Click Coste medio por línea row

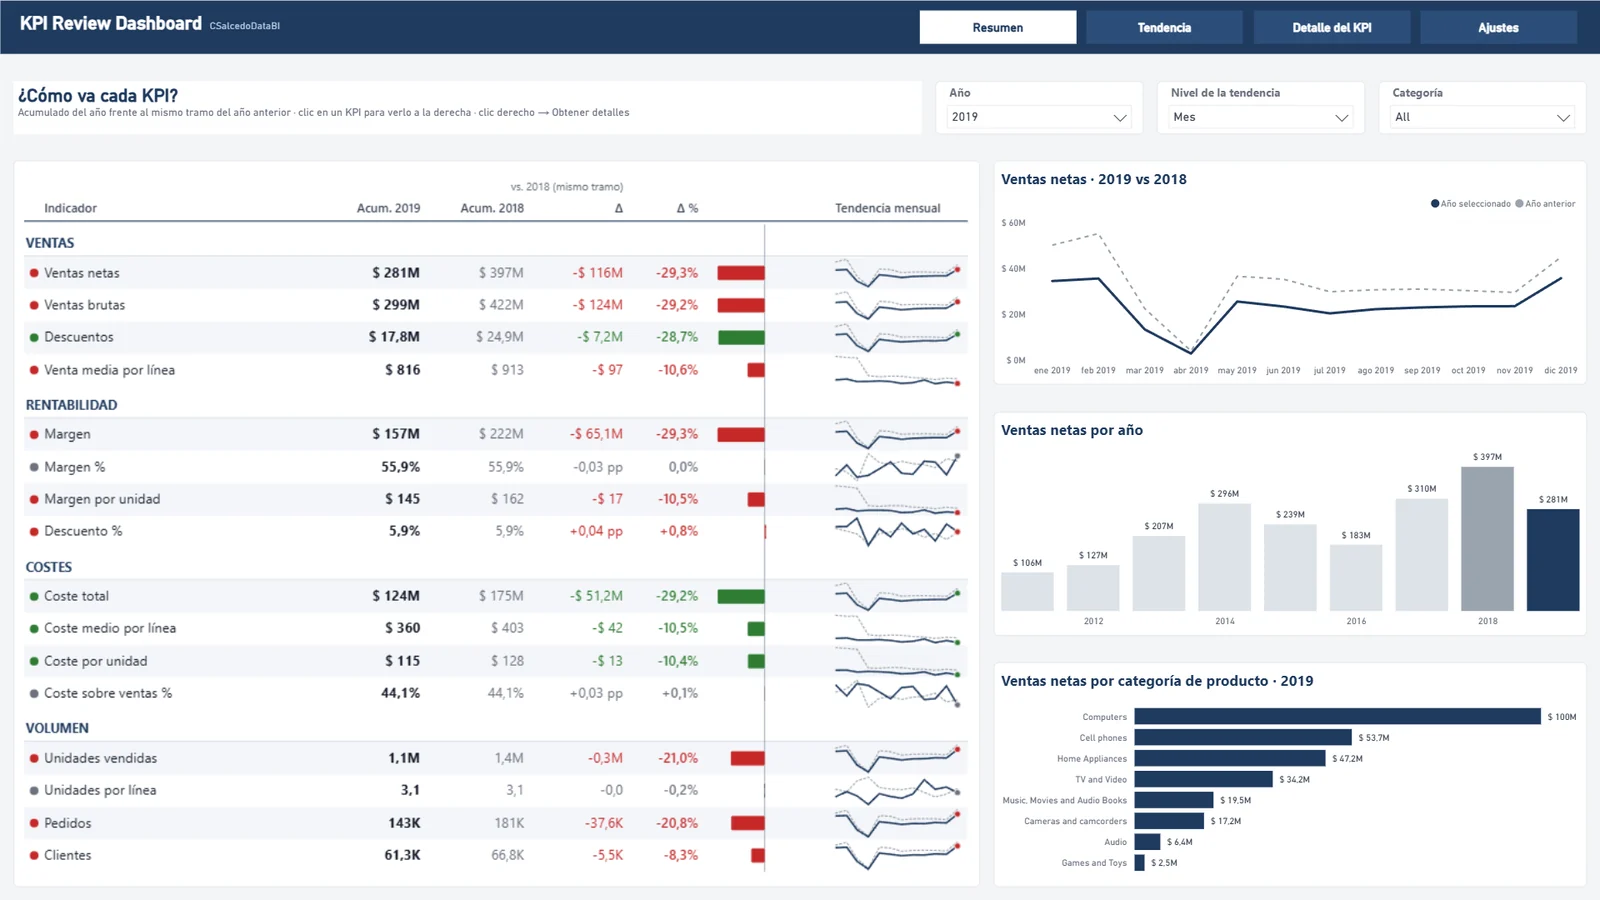[x=496, y=628]
